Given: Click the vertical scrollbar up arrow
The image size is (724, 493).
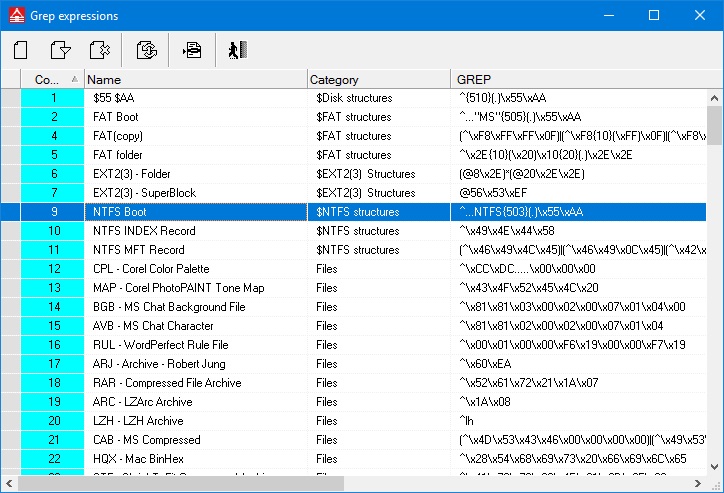Looking at the screenshot, I should [x=714, y=98].
